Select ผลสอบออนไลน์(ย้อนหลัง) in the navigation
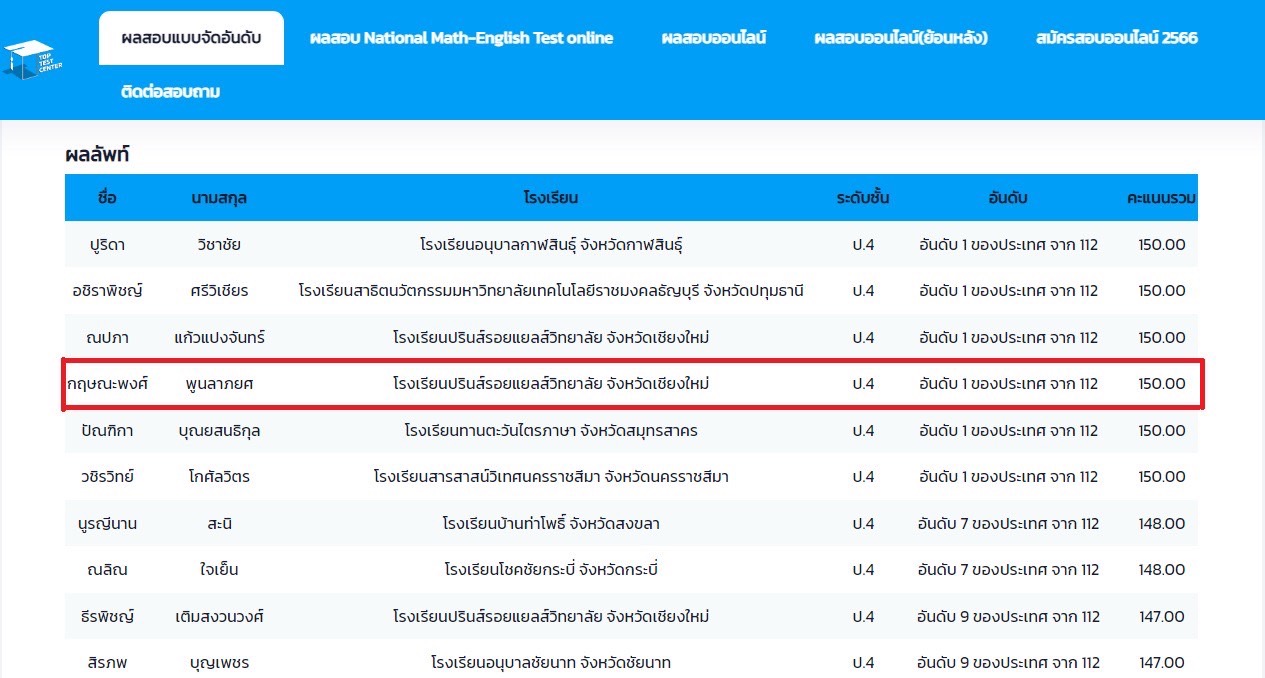Screen dimensions: 1265x678 (901, 38)
